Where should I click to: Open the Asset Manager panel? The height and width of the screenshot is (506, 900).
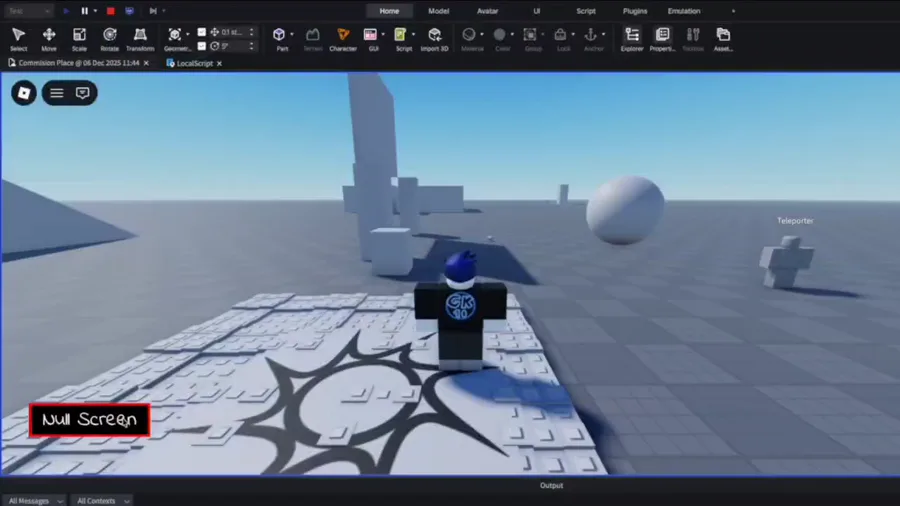point(723,39)
